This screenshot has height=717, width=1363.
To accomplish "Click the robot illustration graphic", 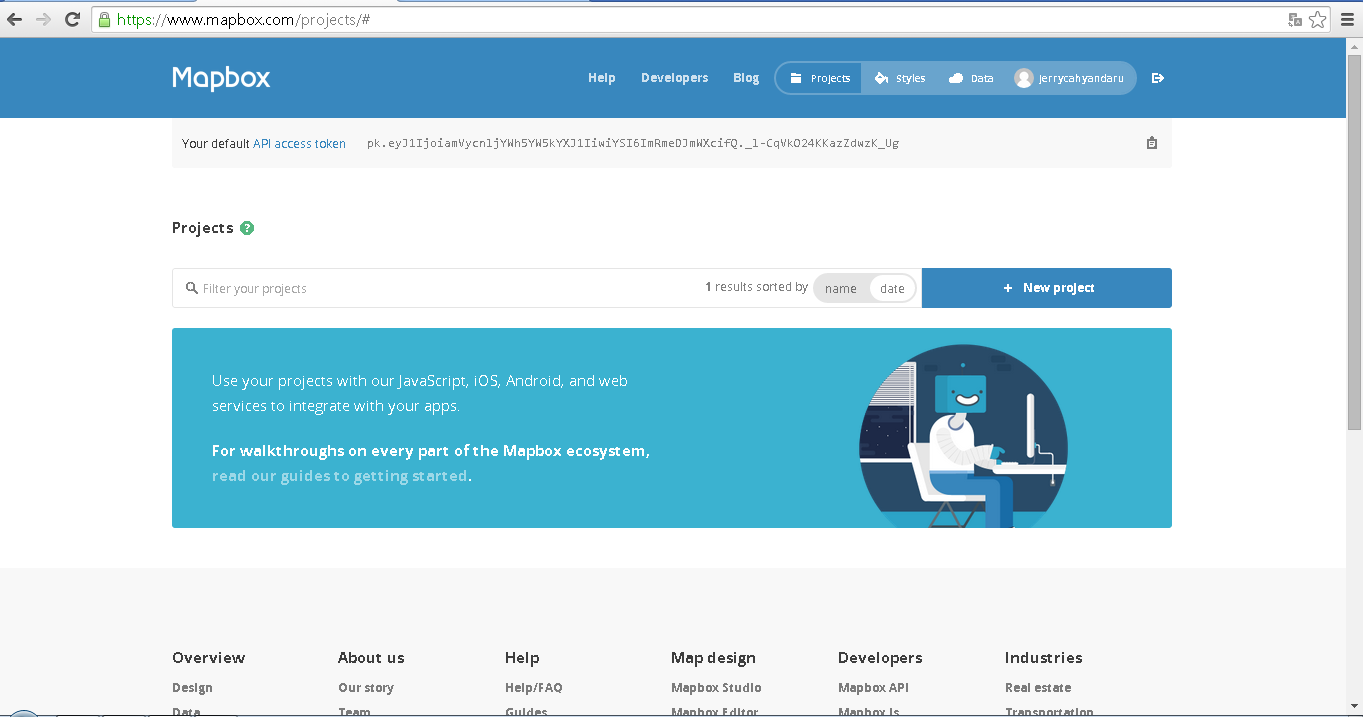I will [x=963, y=436].
